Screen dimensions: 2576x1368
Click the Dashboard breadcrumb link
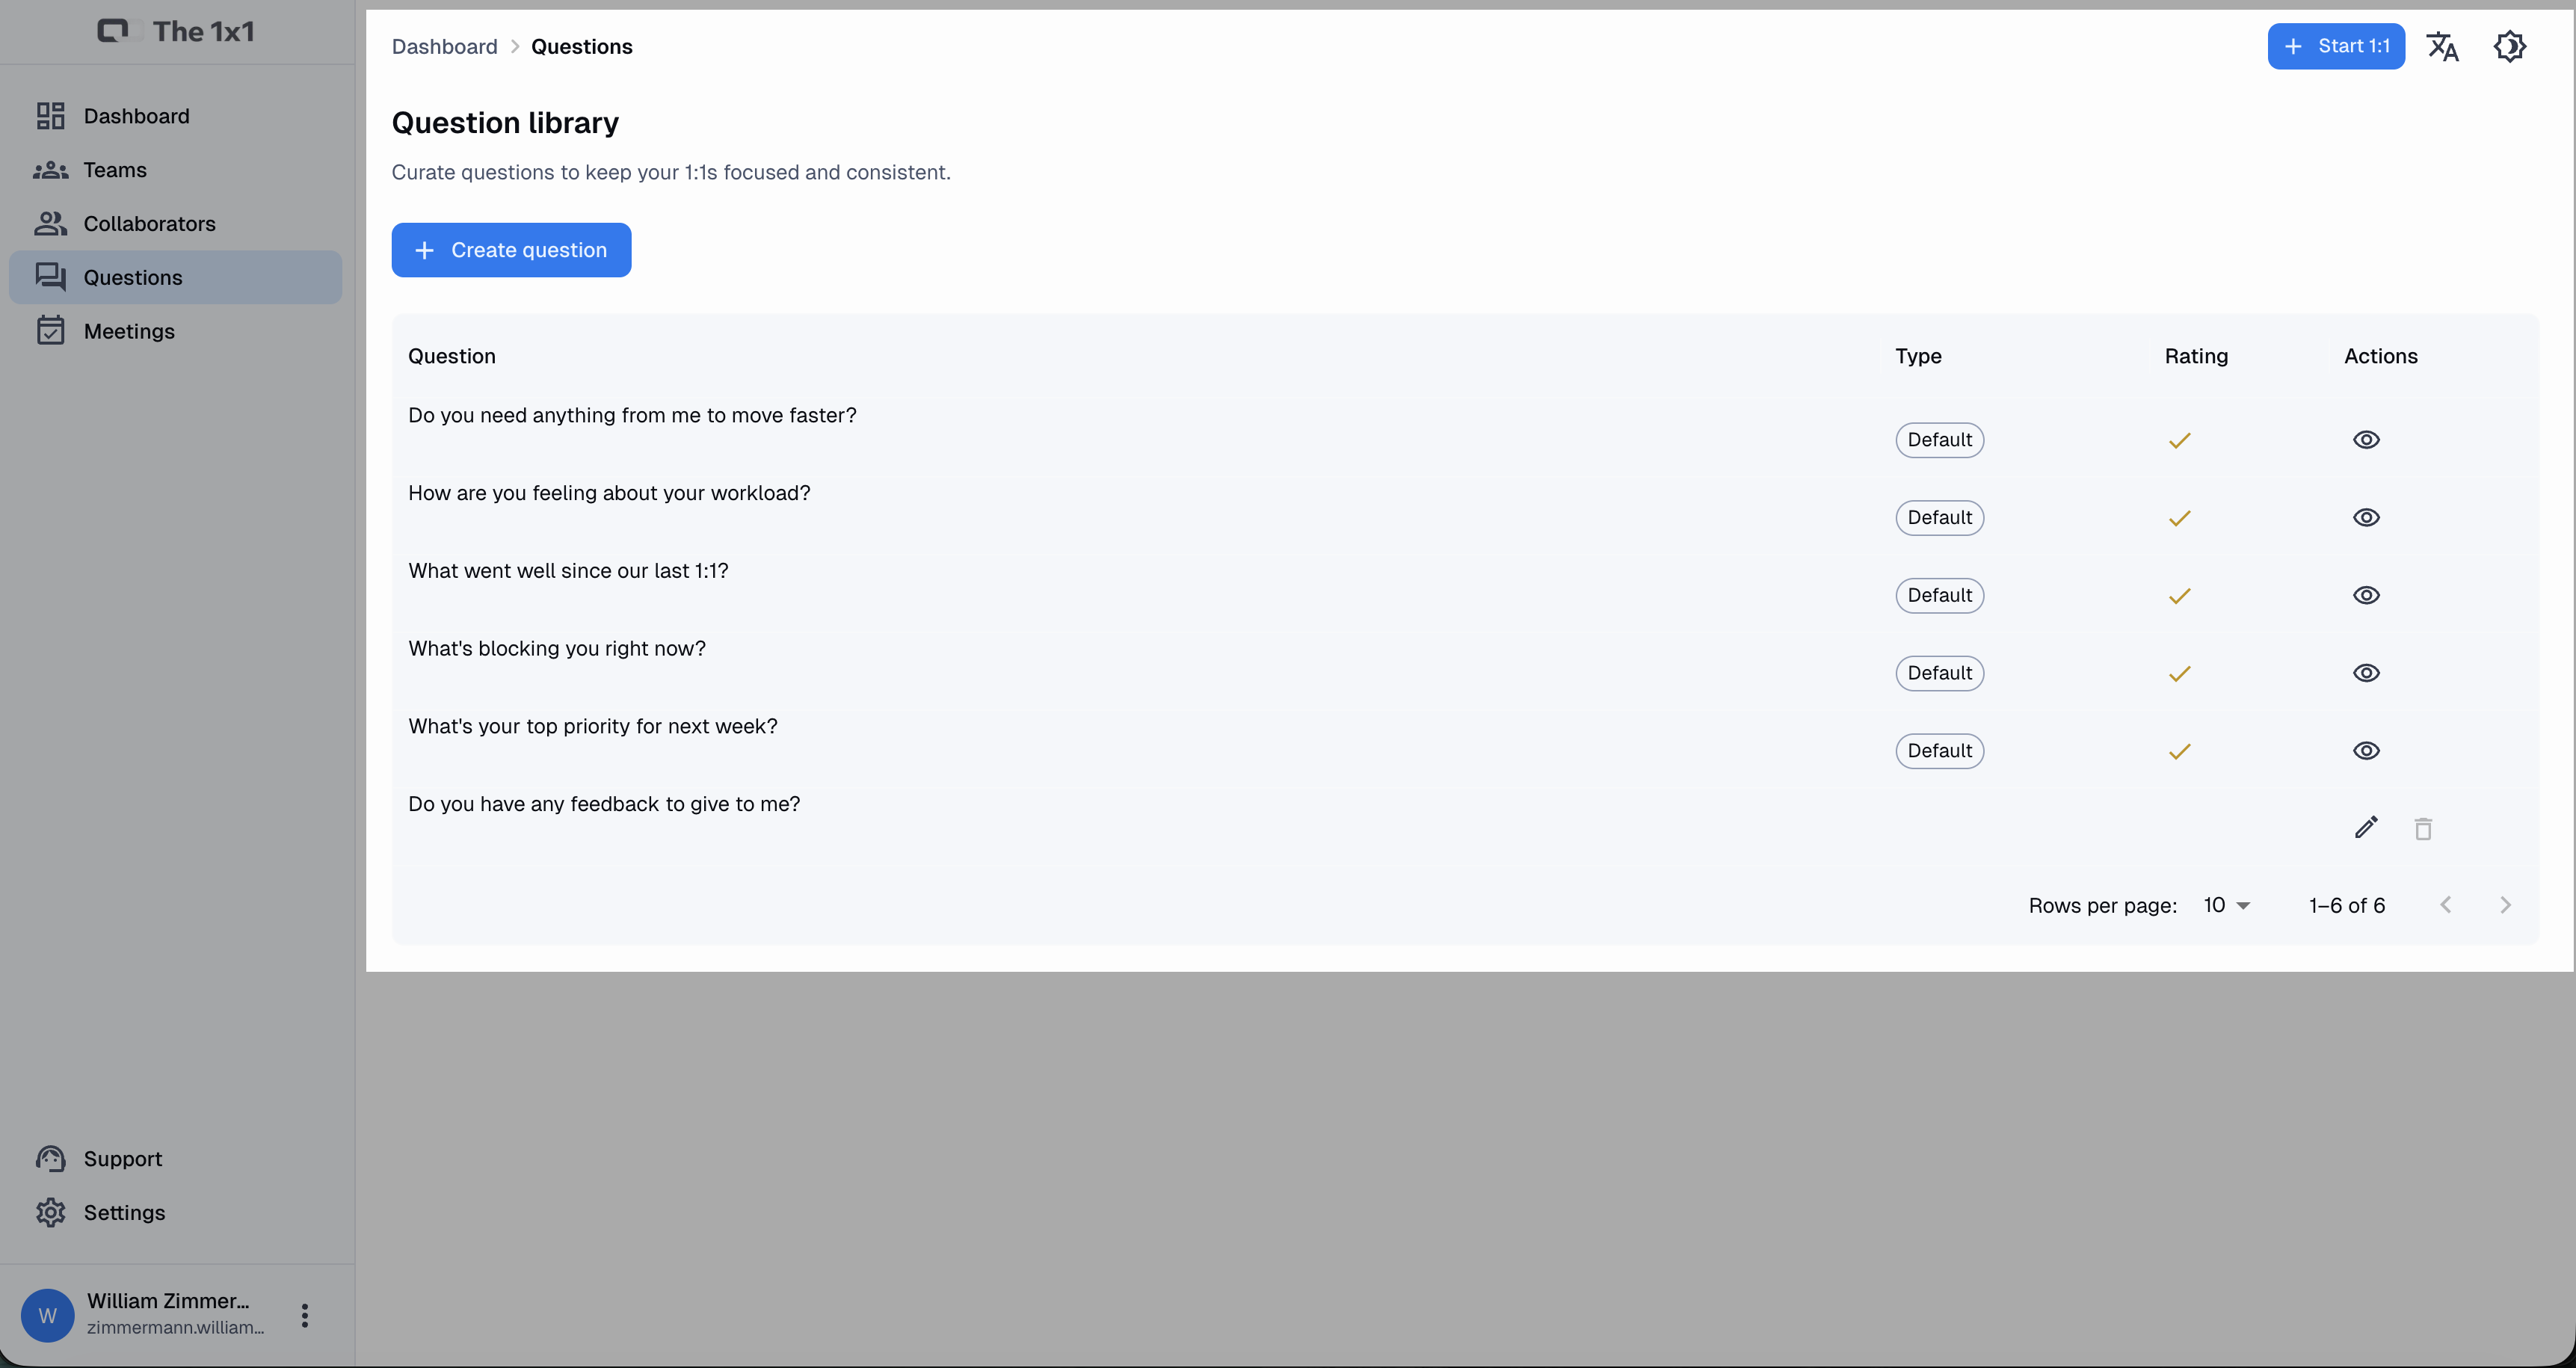[x=444, y=47]
